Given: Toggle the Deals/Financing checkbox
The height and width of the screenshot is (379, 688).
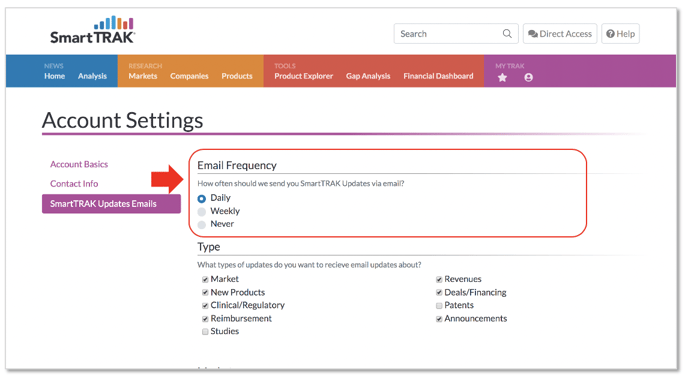Looking at the screenshot, I should point(439,293).
